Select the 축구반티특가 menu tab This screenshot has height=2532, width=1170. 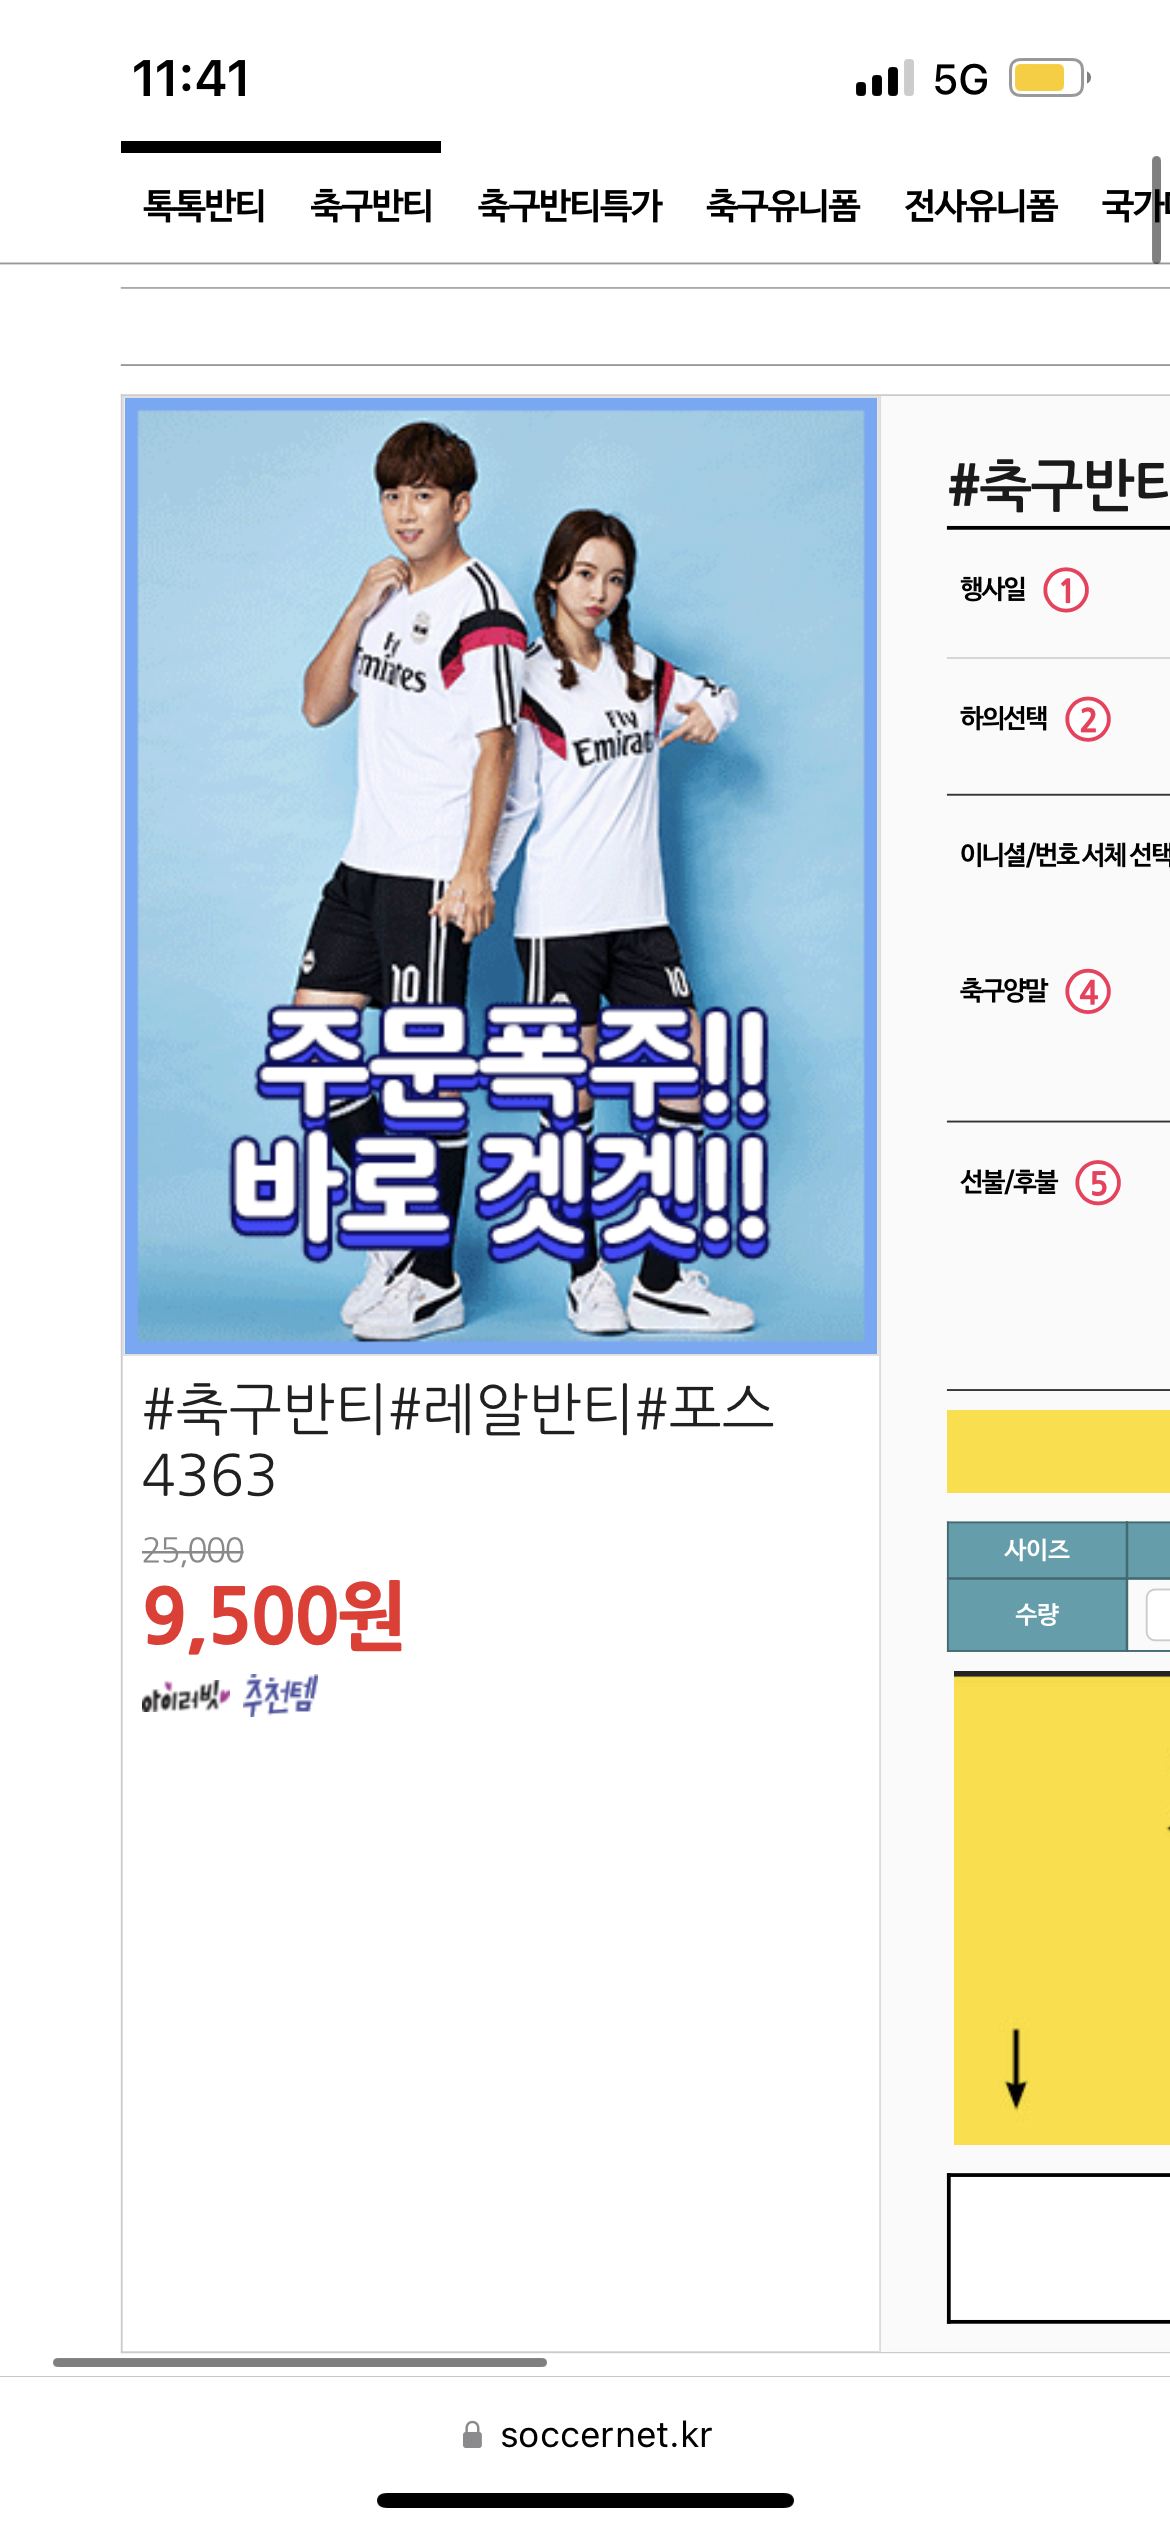pyautogui.click(x=570, y=206)
